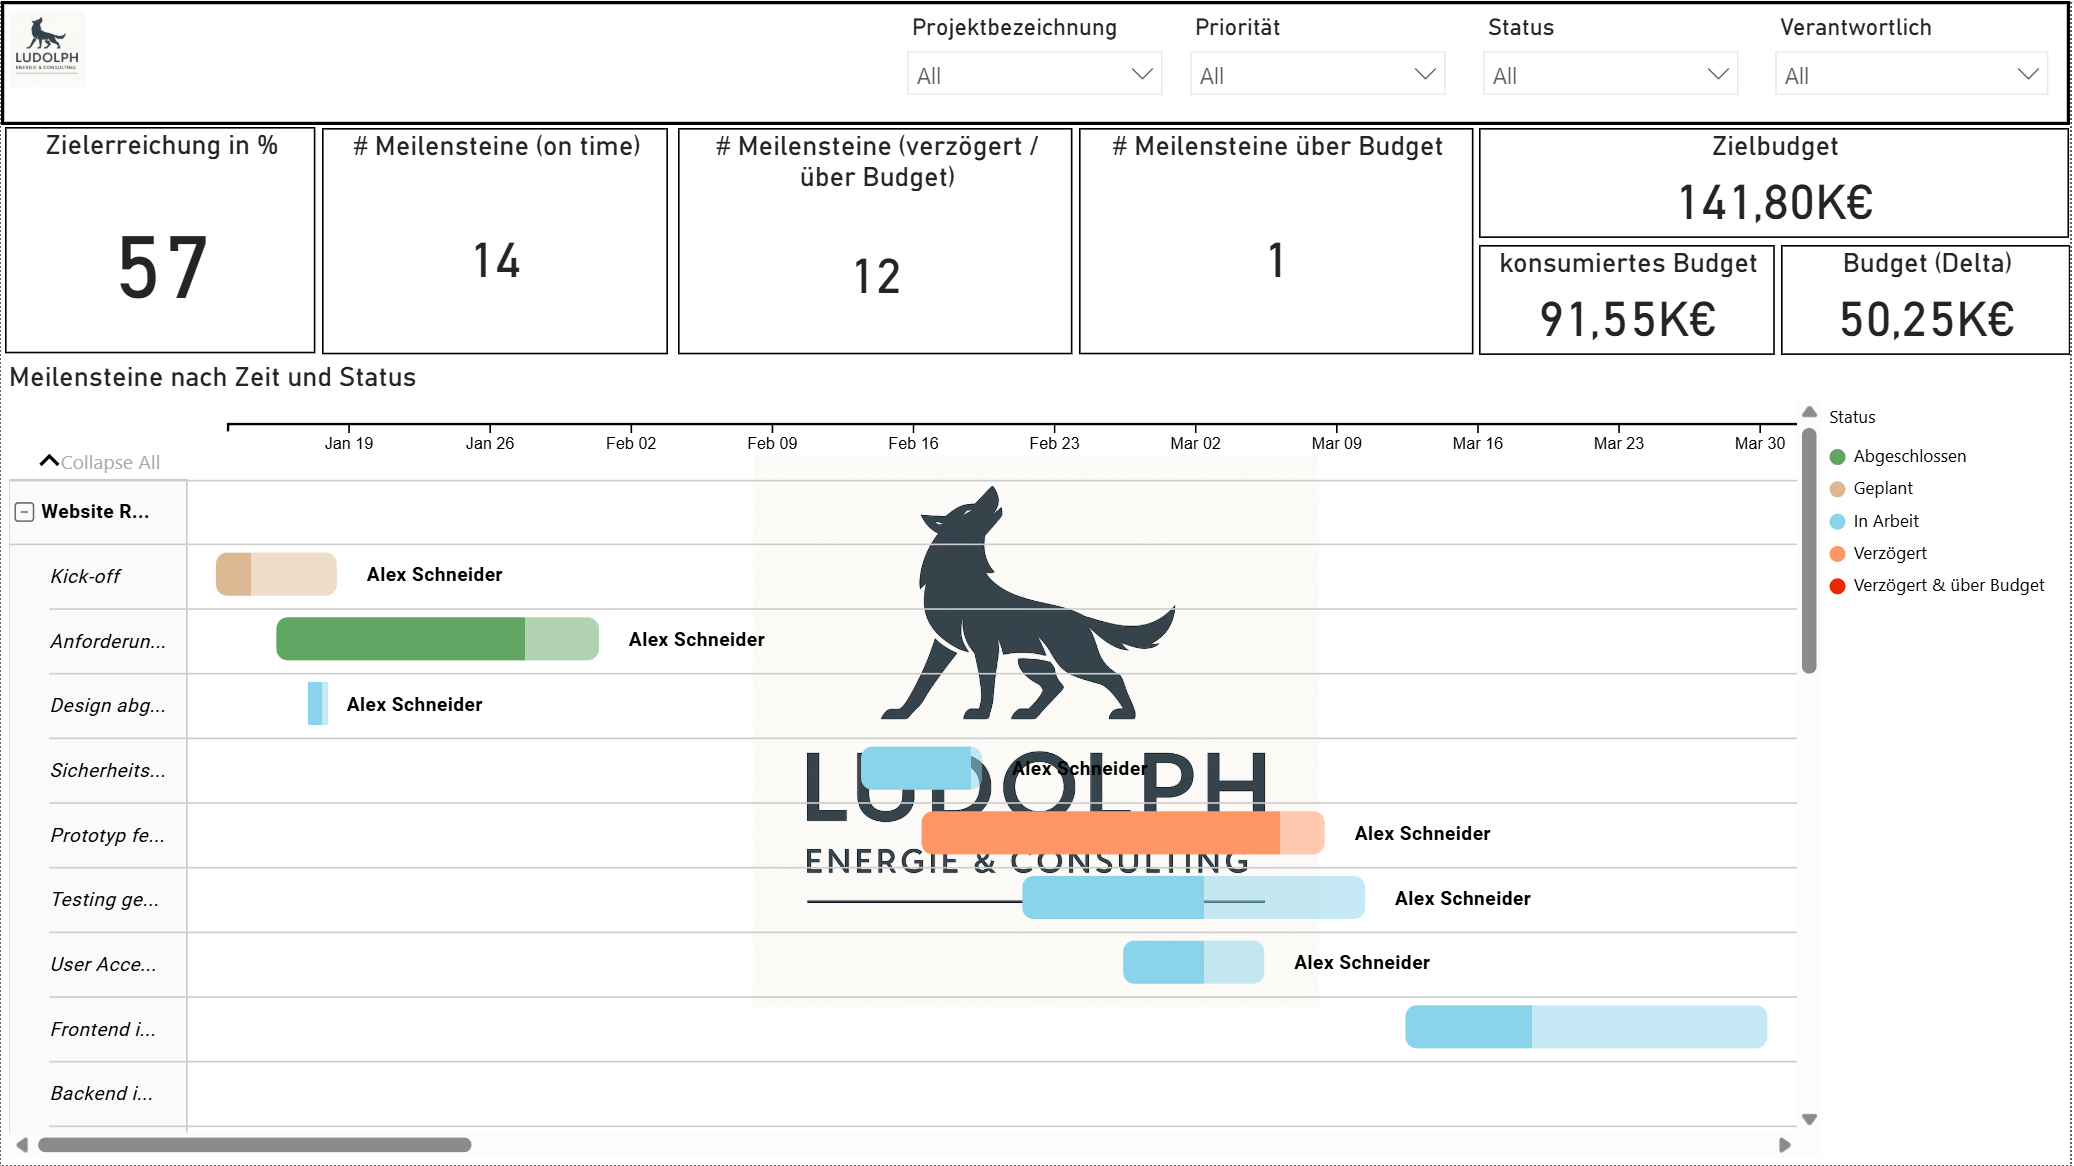Click the Geplant legend color dot
2074x1166 pixels.
[1837, 489]
